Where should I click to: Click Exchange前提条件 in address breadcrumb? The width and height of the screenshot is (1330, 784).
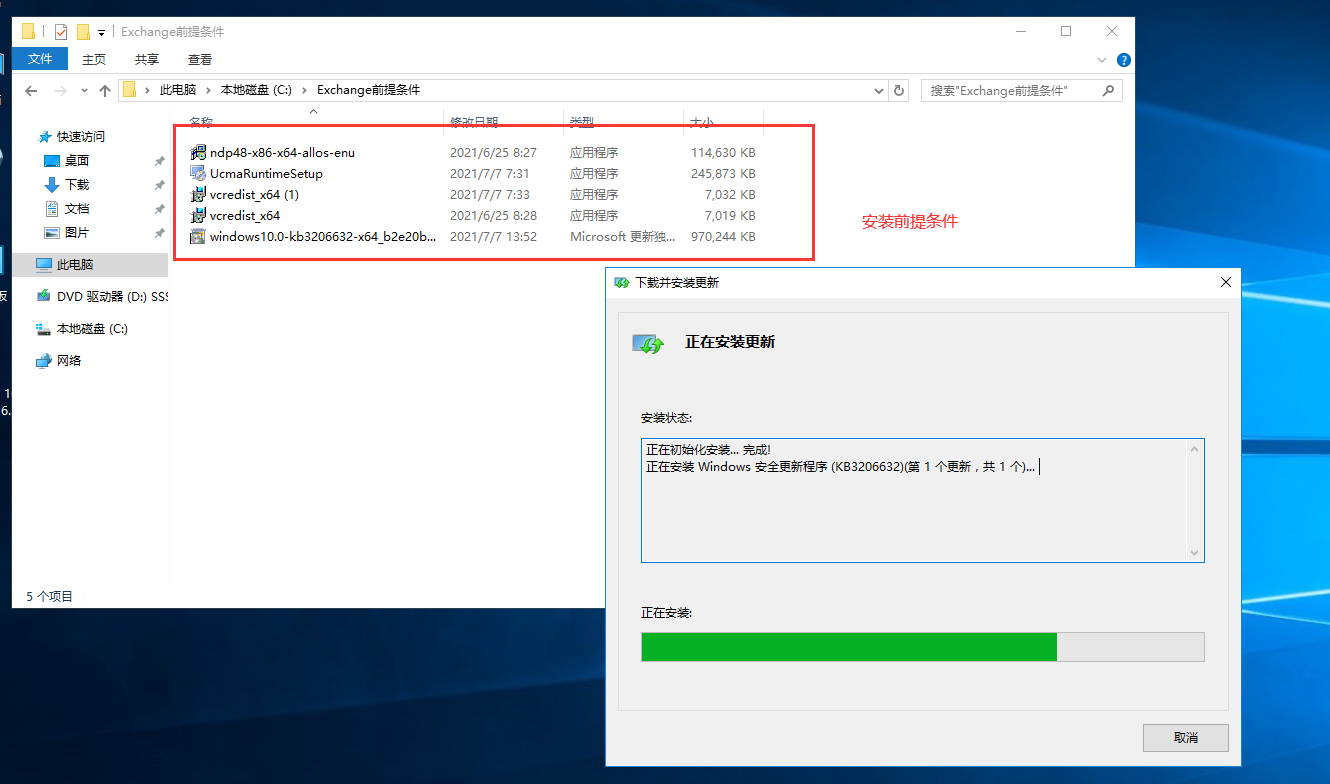click(368, 90)
